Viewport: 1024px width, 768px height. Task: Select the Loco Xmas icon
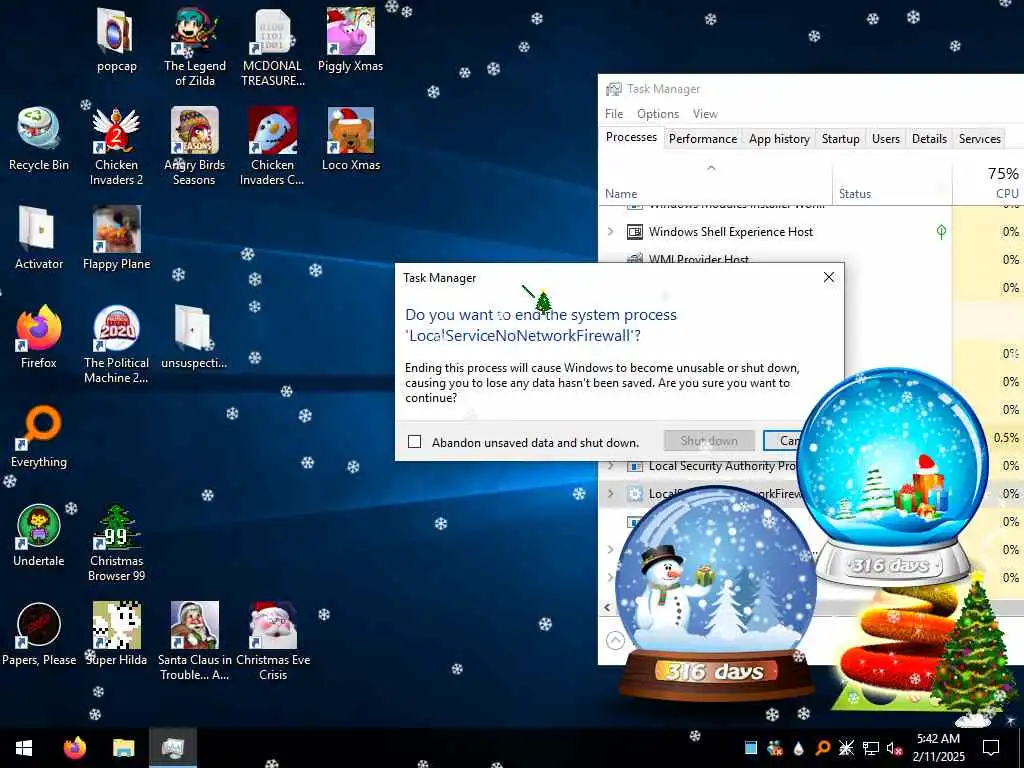[351, 139]
